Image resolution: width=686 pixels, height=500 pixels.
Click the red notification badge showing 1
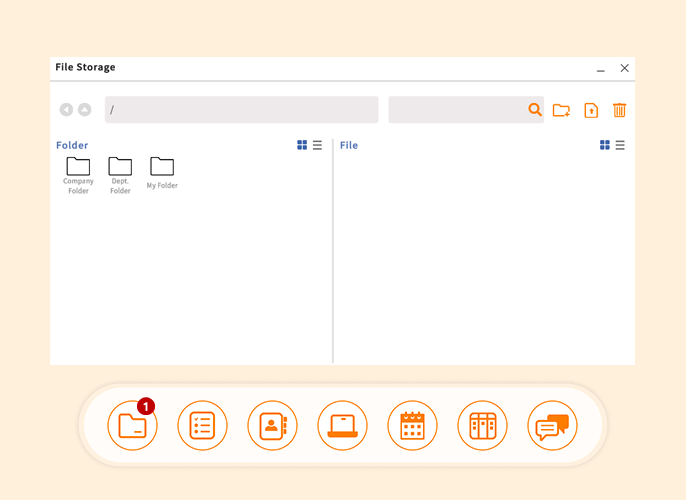point(146,406)
